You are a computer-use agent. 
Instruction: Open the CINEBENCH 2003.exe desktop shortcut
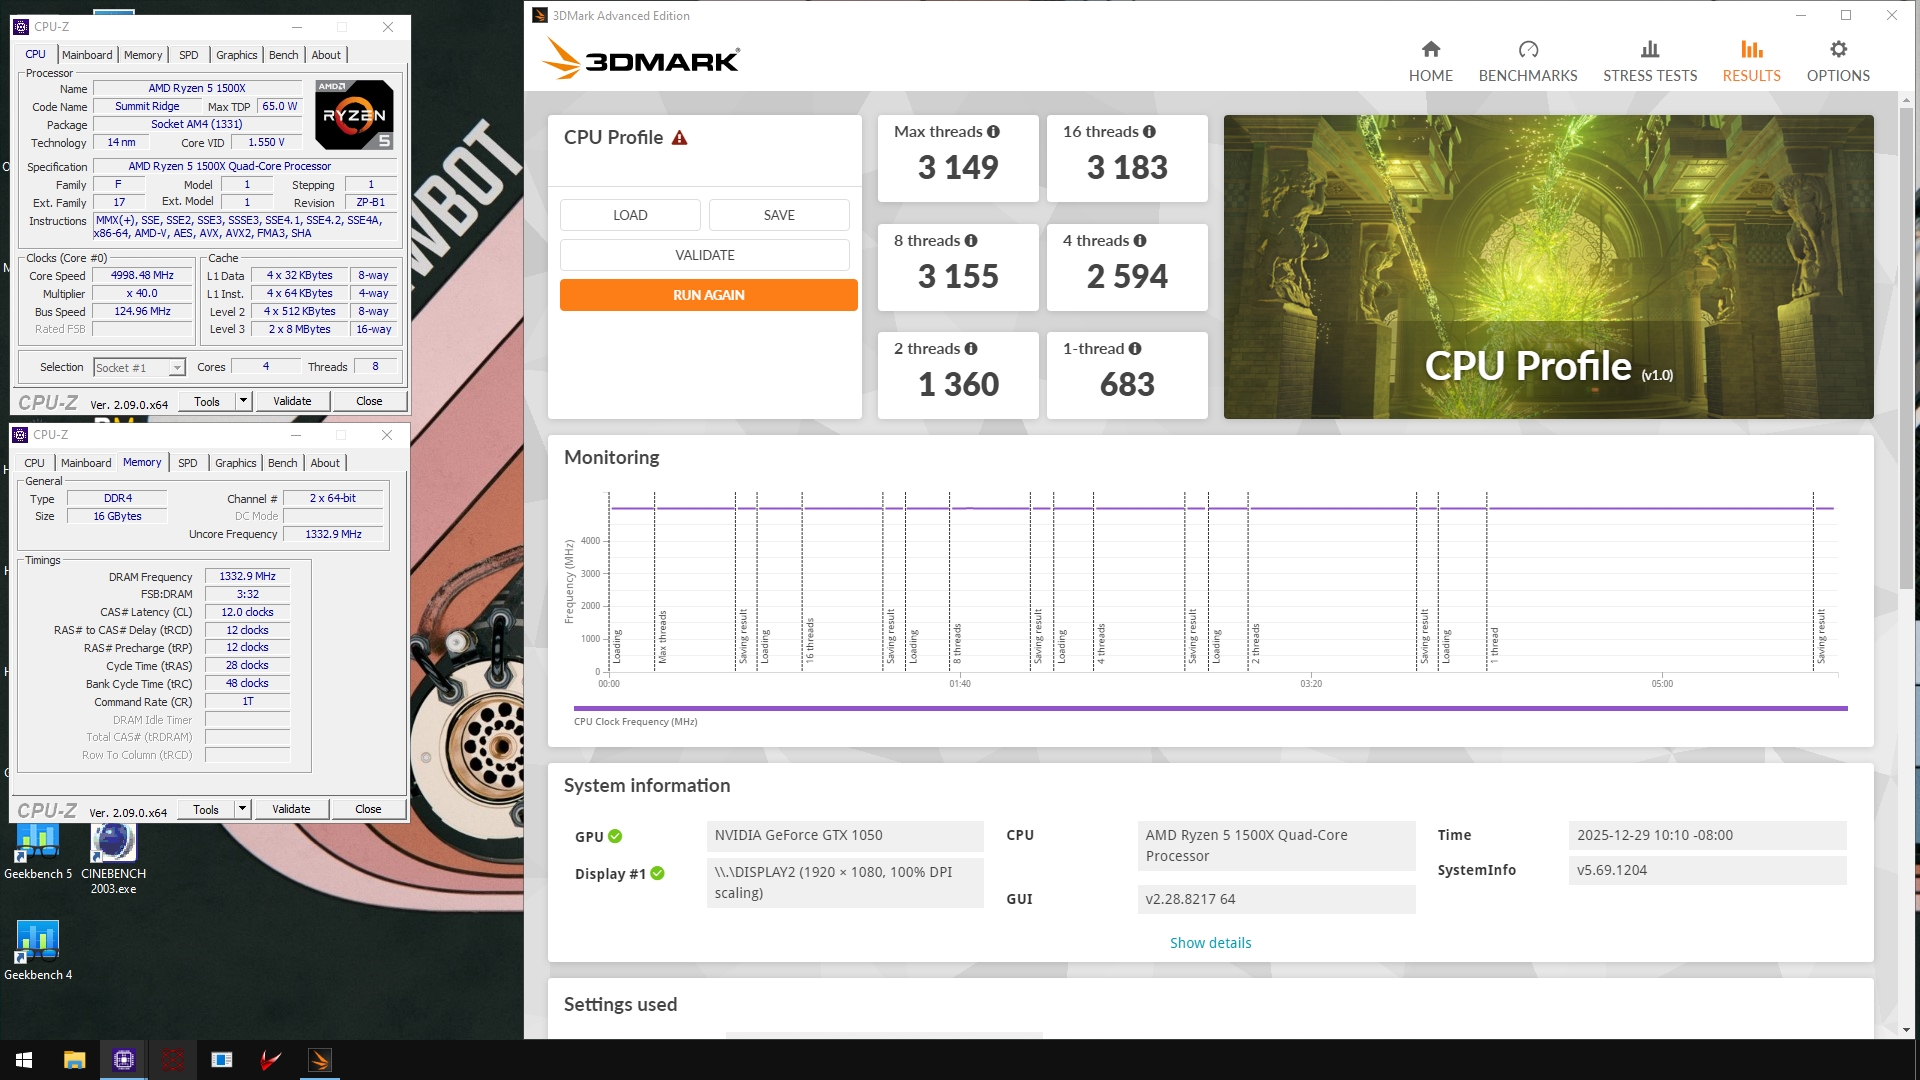(x=113, y=858)
